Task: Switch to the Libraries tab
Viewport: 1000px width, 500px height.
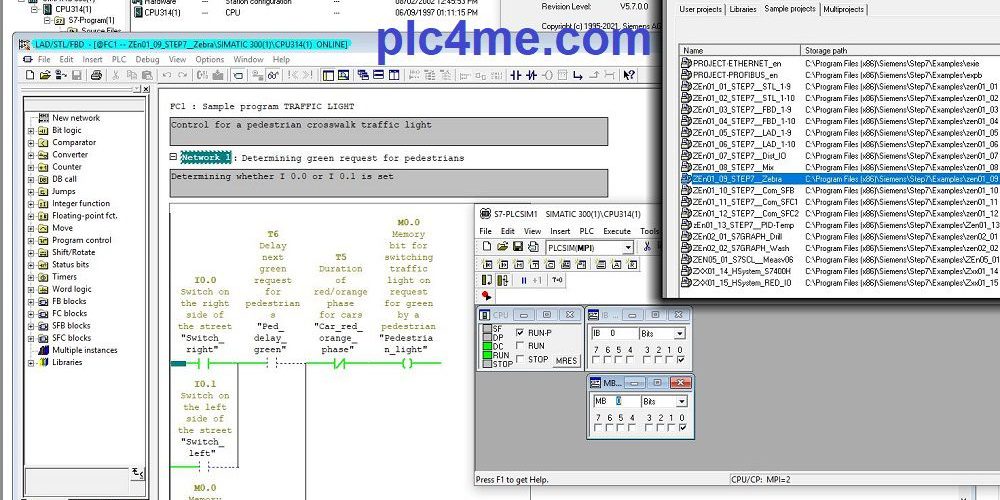Action: (742, 9)
